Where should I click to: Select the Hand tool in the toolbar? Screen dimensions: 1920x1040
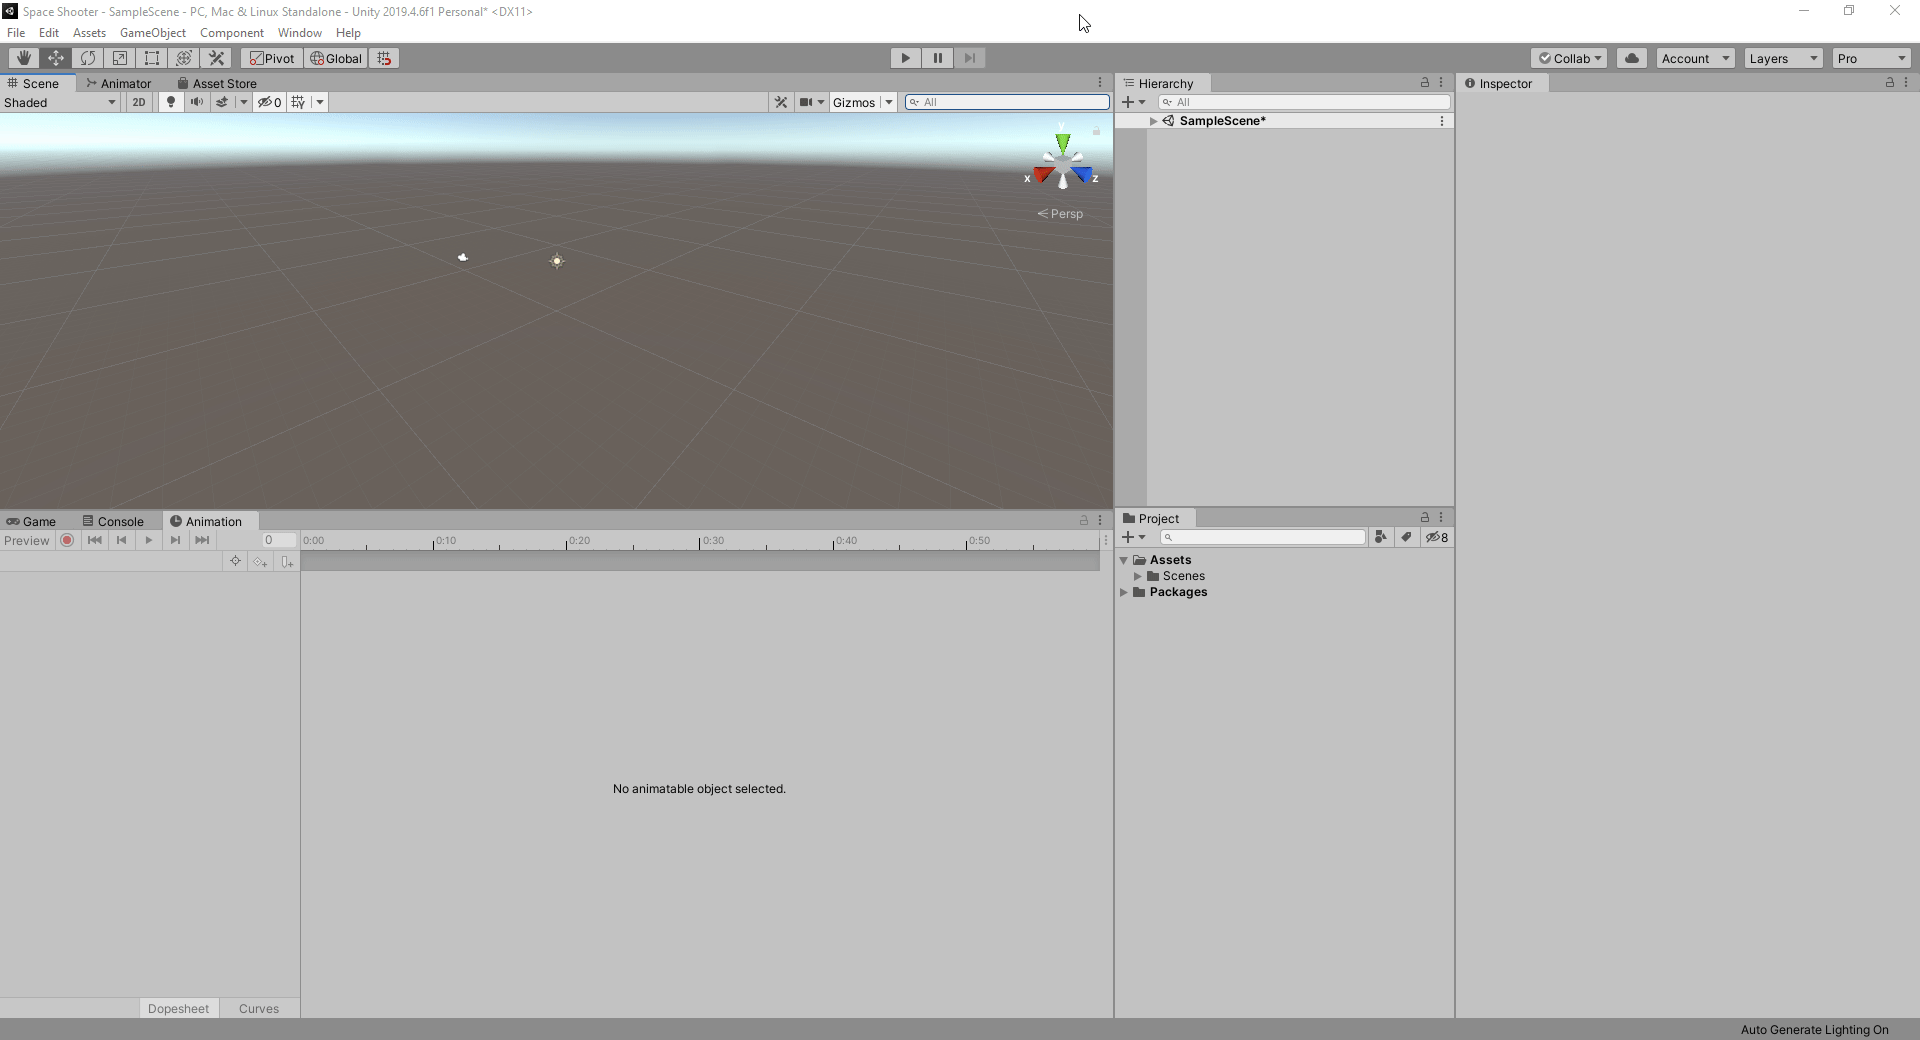pyautogui.click(x=24, y=58)
